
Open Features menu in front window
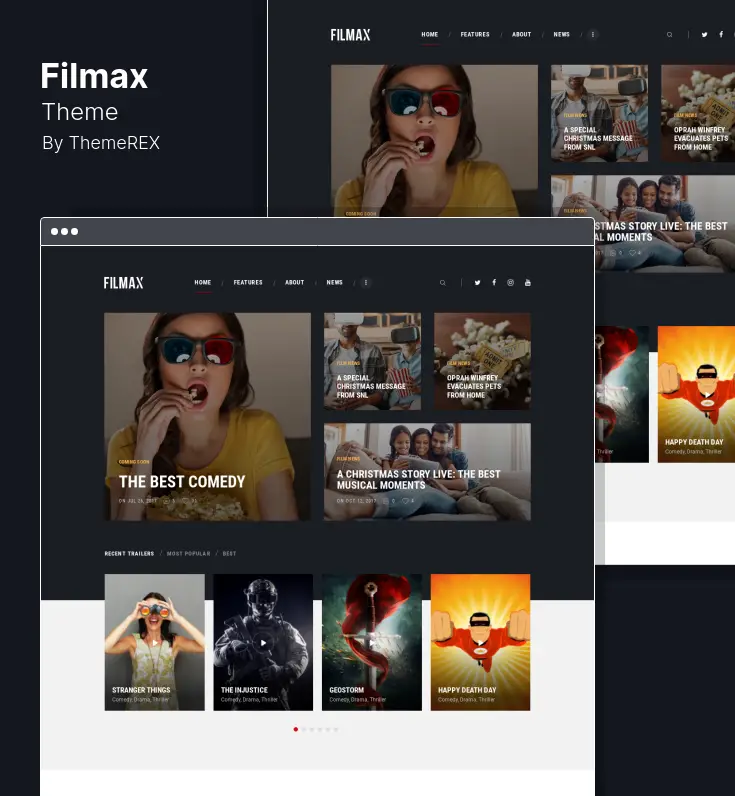(248, 282)
